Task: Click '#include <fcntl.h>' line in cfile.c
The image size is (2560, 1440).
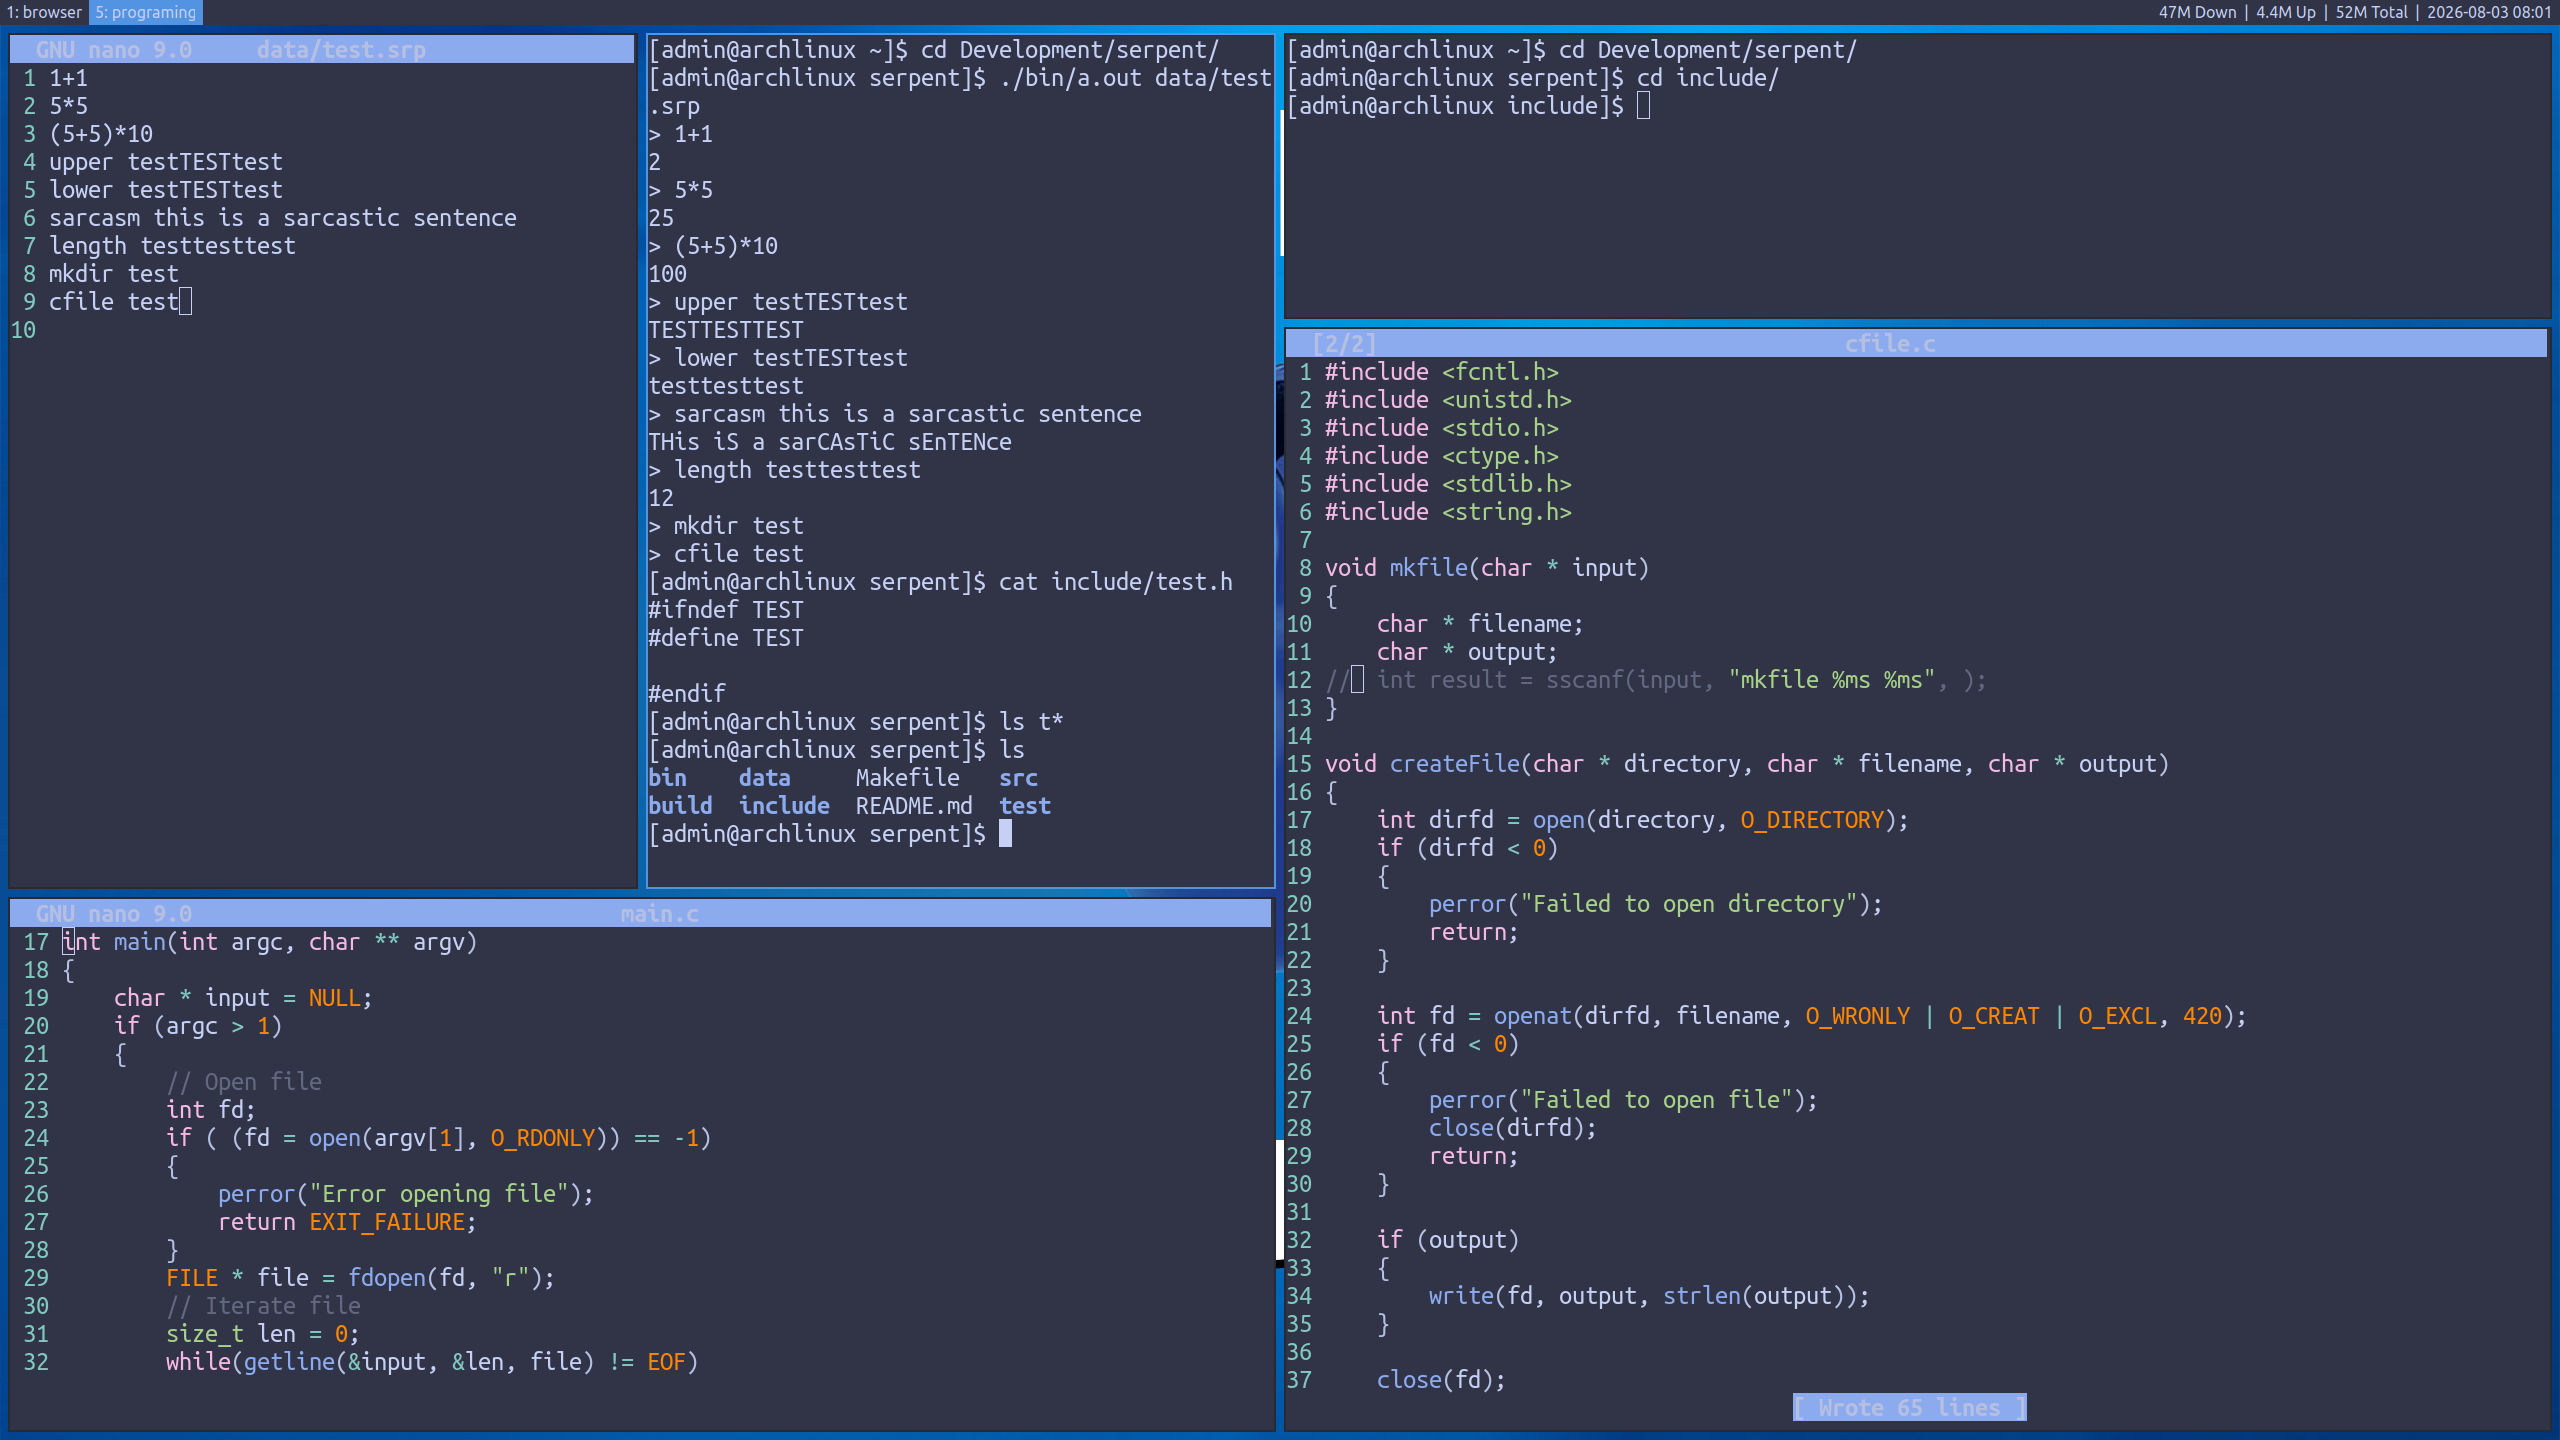Action: [1442, 372]
